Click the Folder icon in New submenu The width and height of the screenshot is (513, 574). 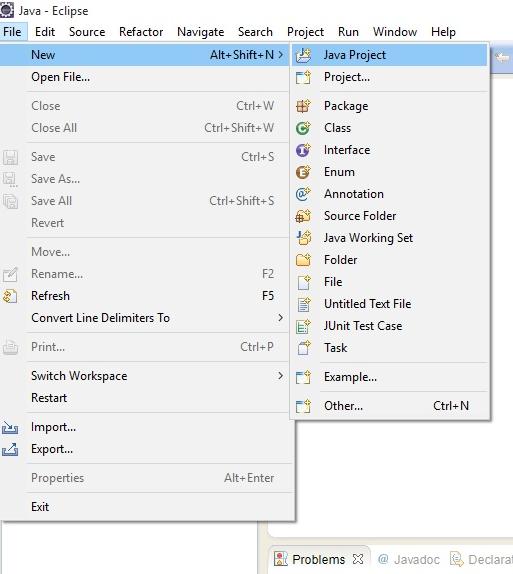click(303, 260)
